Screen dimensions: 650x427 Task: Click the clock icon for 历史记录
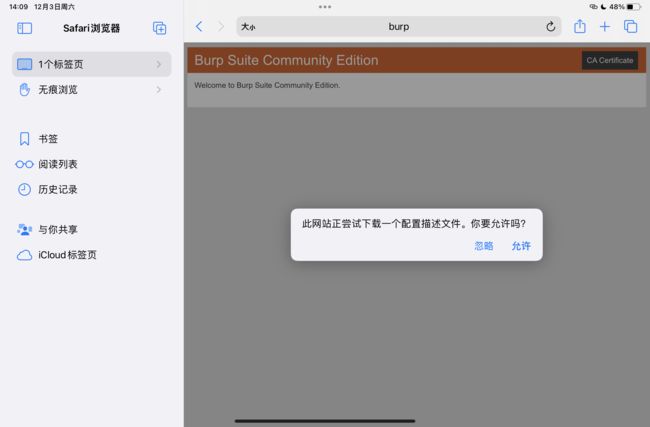point(24,189)
